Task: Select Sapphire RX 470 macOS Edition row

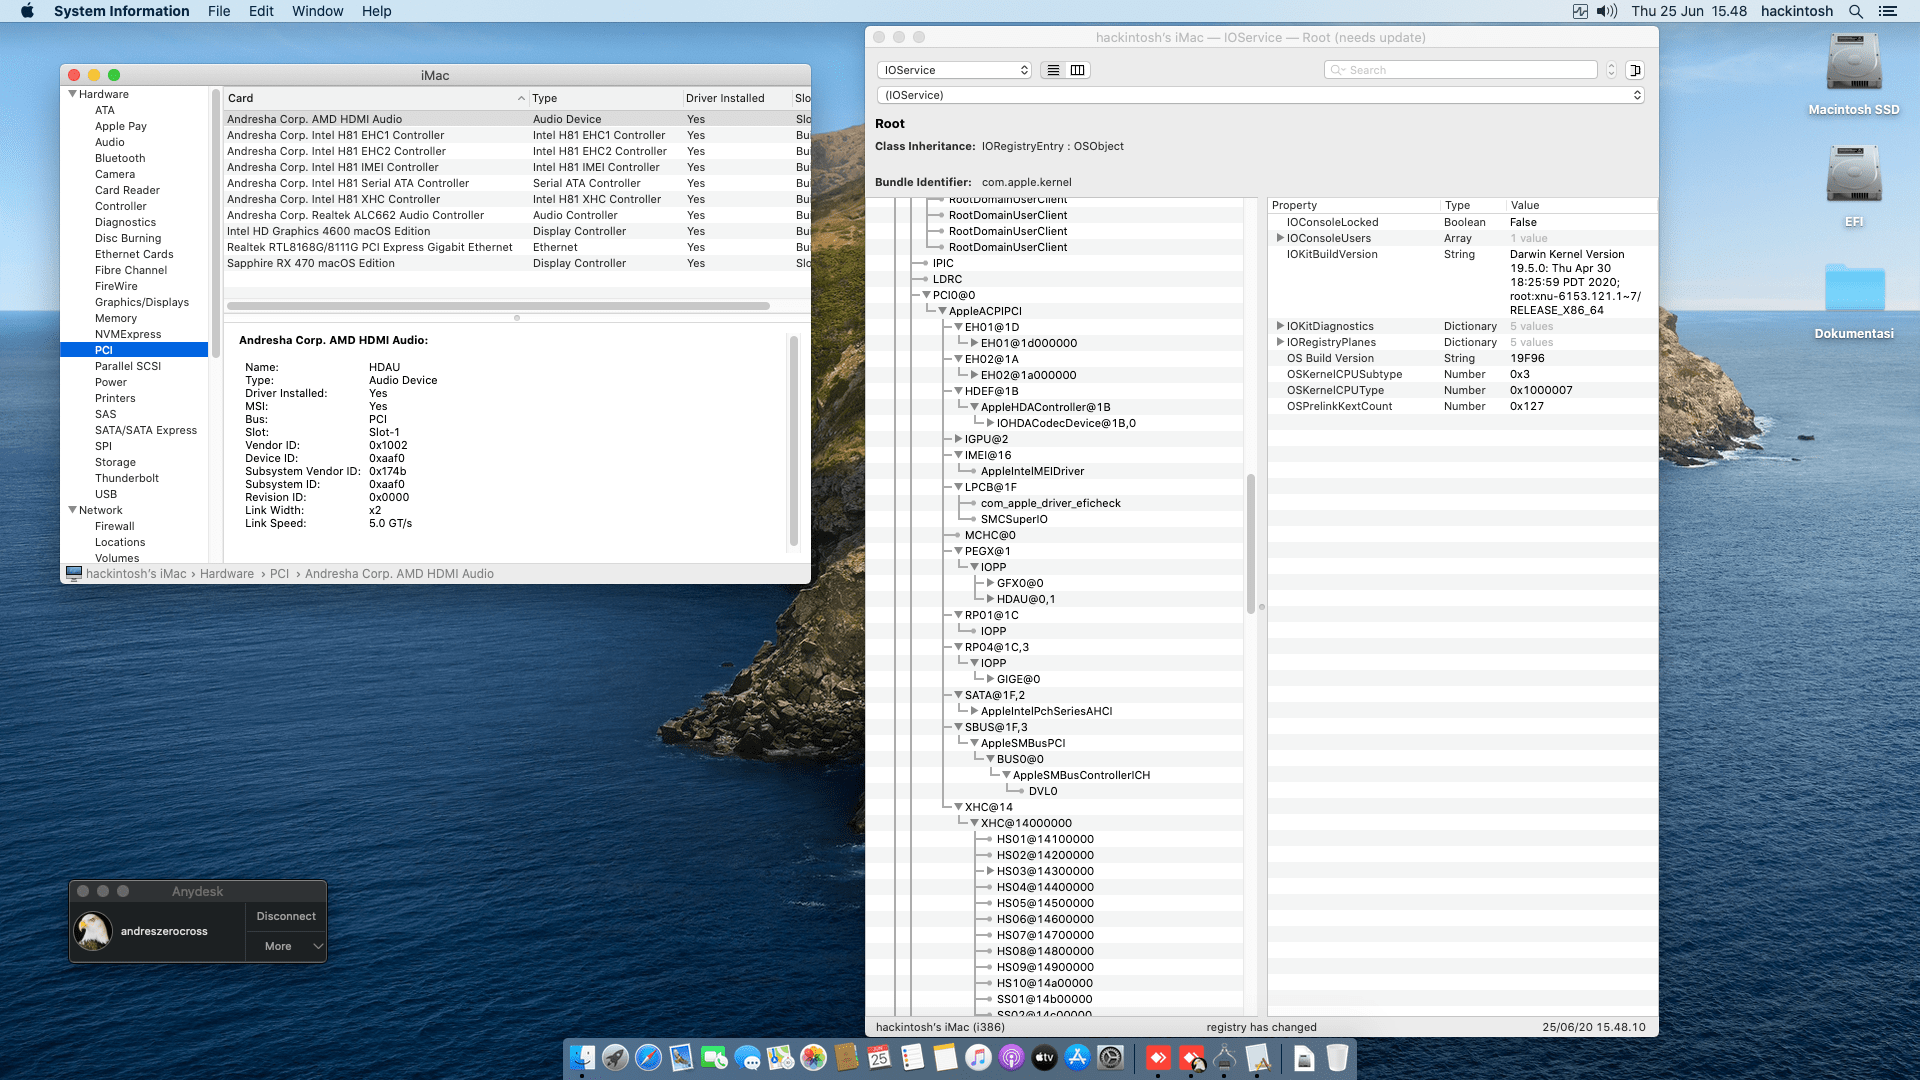Action: tap(517, 263)
